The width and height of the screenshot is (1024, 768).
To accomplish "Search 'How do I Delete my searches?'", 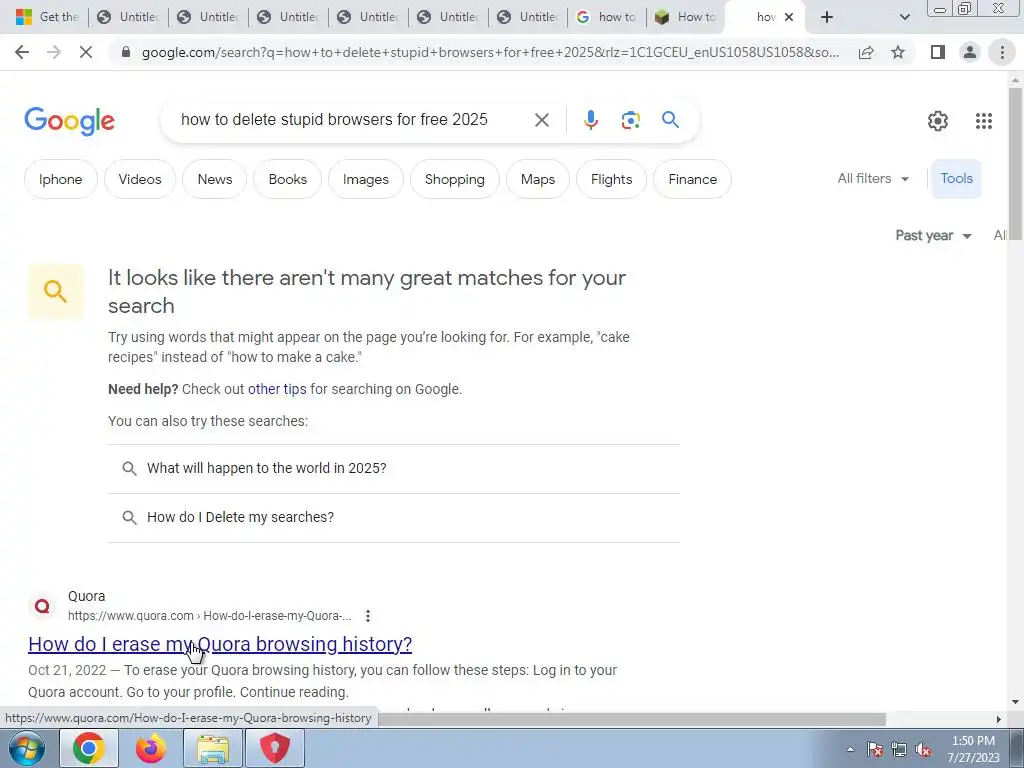I will (394, 518).
